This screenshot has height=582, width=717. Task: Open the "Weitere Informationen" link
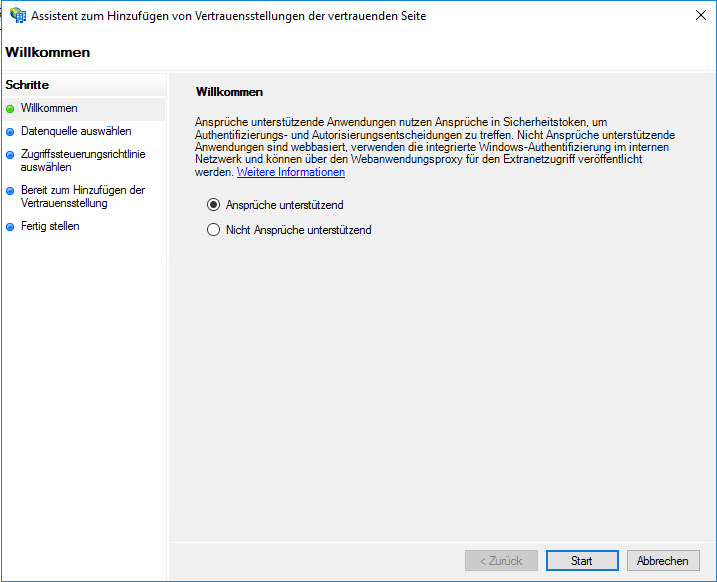point(291,172)
